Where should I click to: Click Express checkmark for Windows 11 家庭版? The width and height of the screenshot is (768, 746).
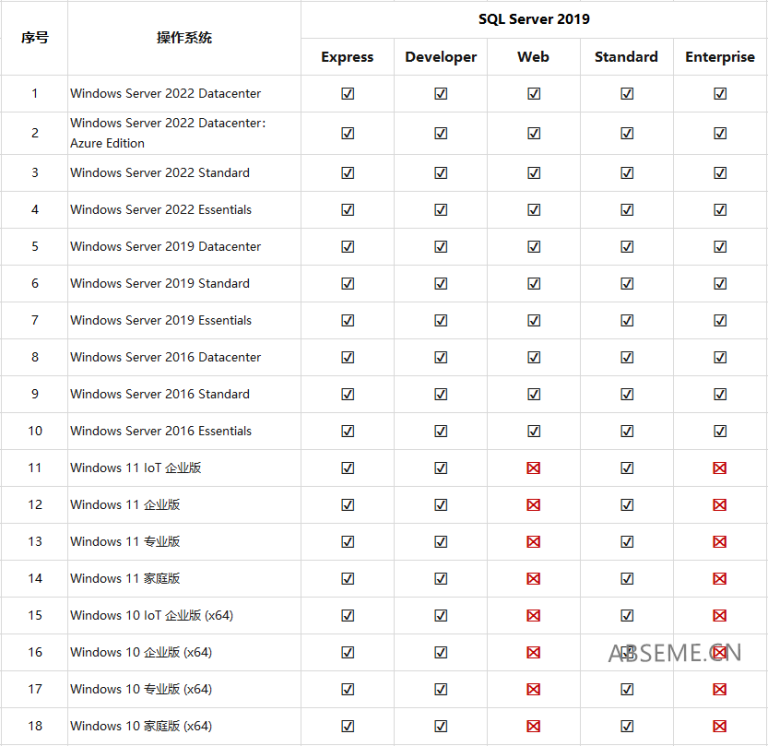pos(347,579)
